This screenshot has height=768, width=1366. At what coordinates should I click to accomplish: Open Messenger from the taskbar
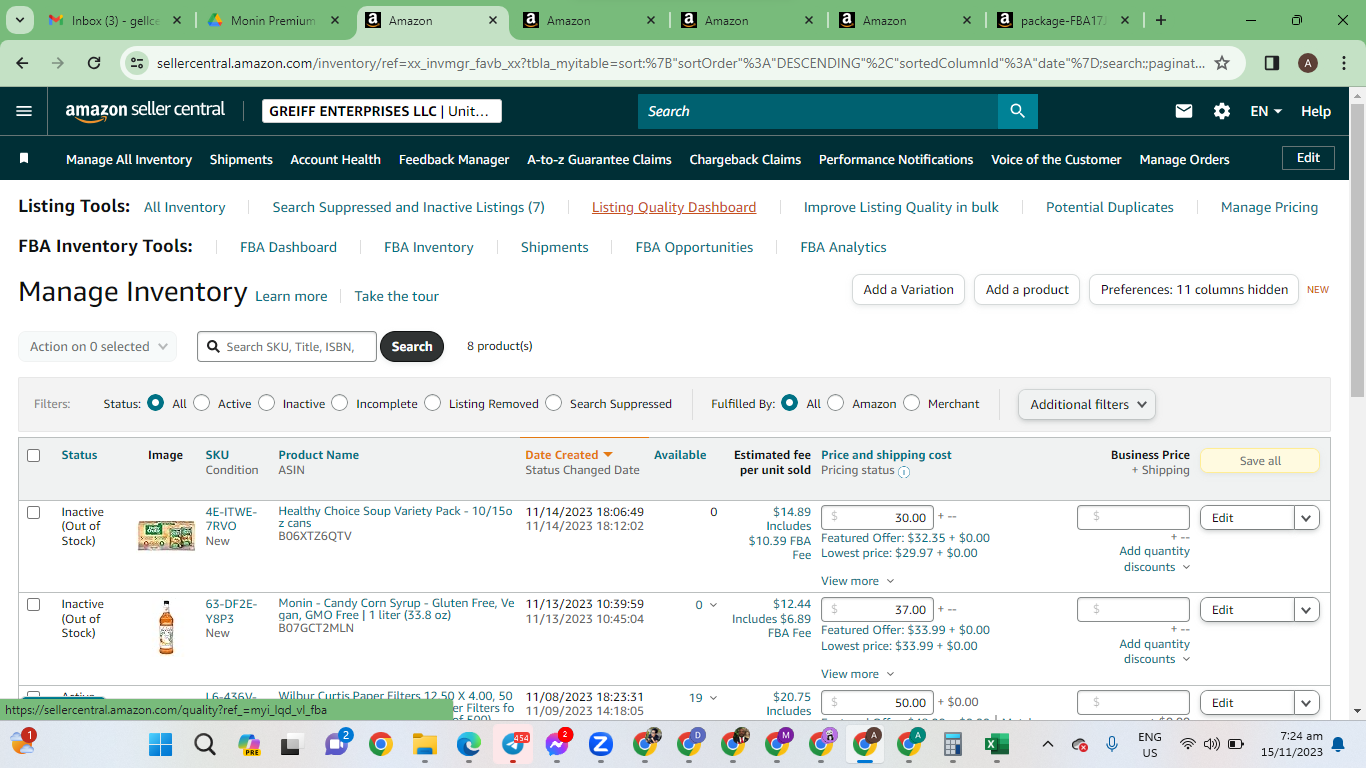coord(558,744)
